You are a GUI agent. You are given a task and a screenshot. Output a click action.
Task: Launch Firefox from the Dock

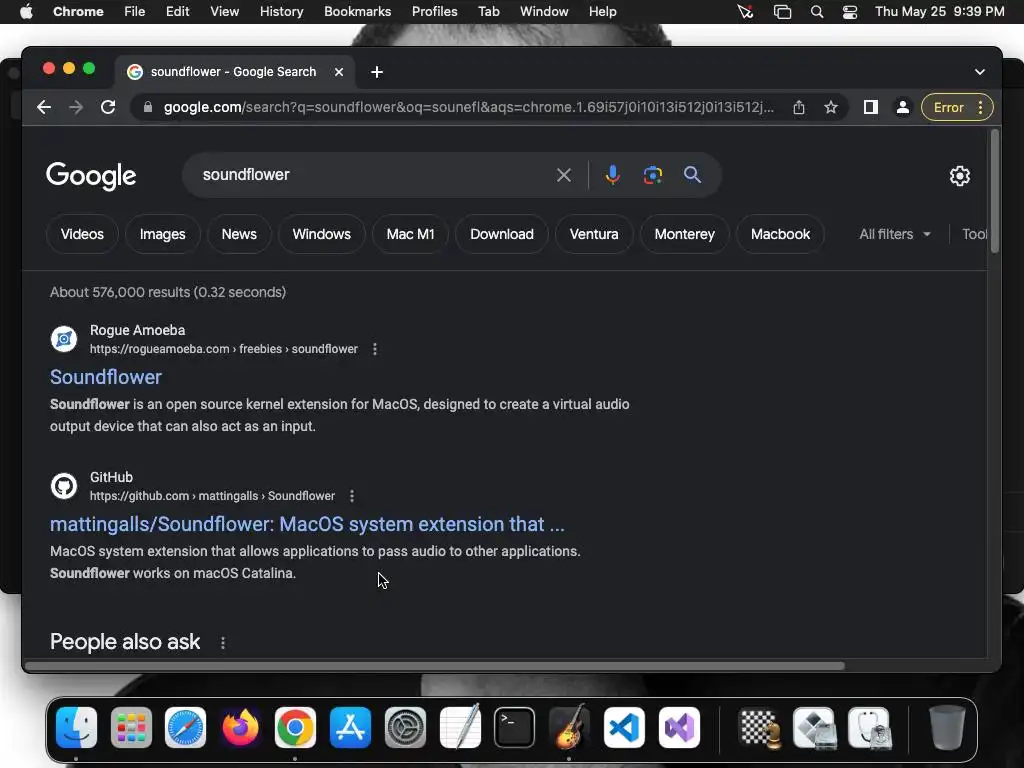click(240, 728)
